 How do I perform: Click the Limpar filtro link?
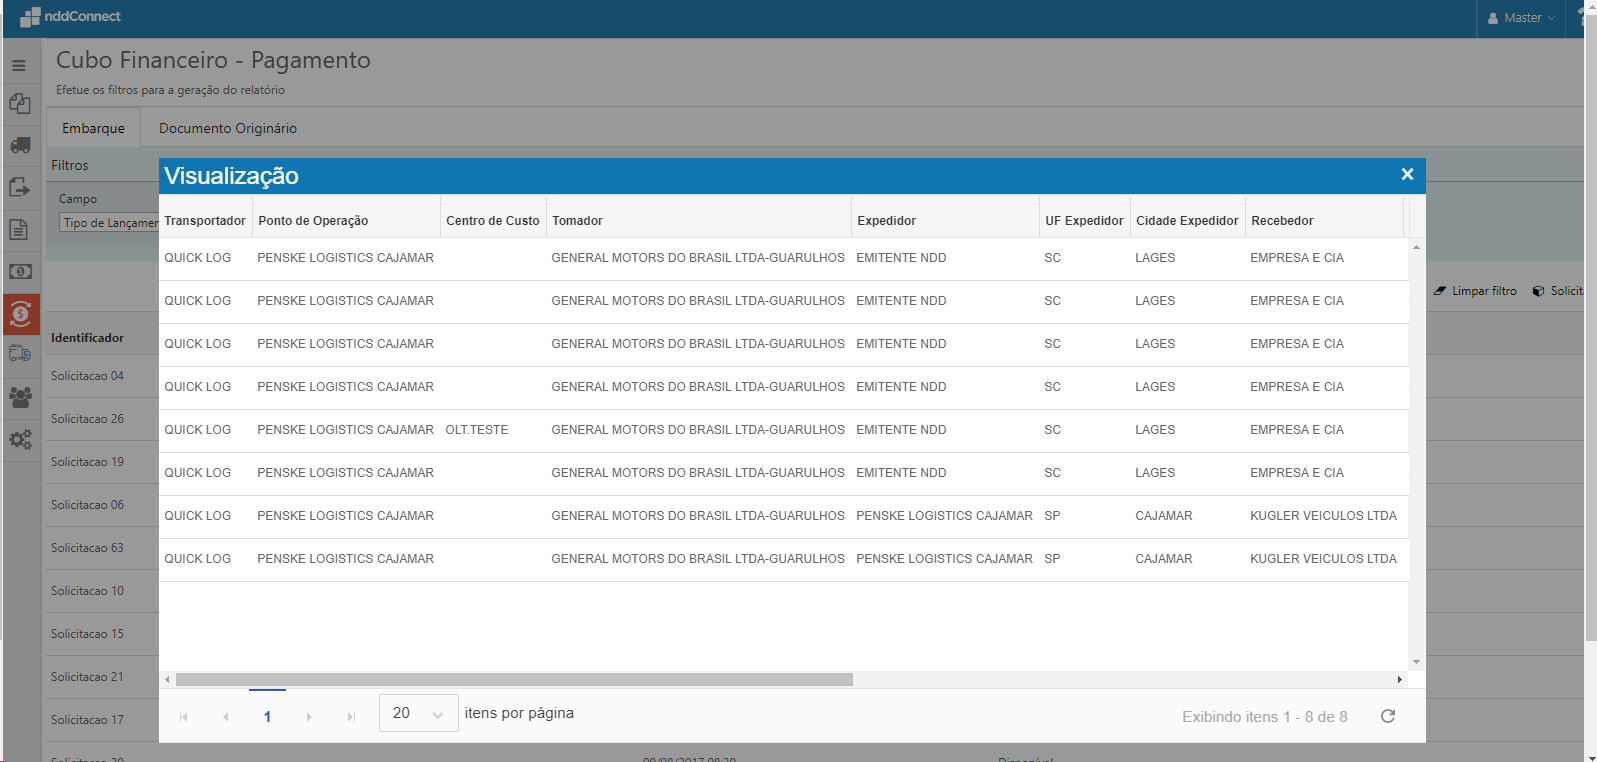point(1484,291)
